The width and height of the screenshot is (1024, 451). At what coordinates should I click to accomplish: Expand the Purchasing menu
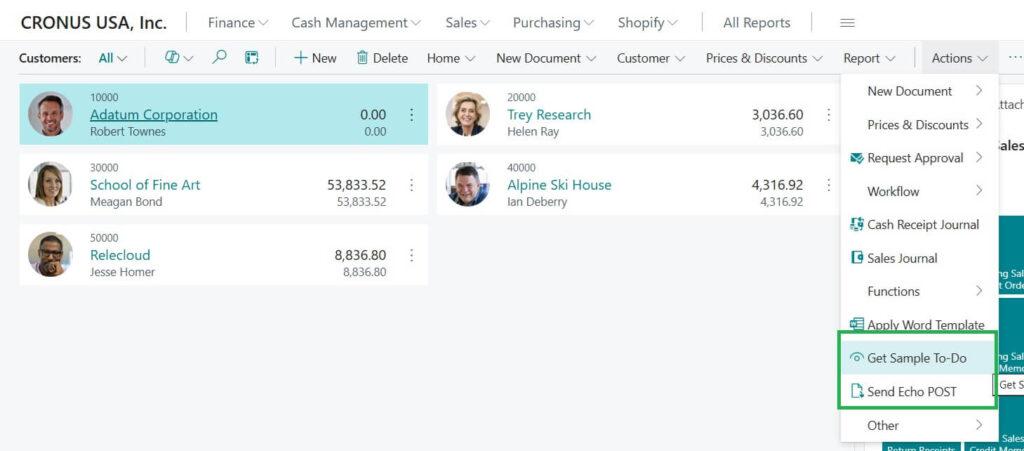click(553, 23)
